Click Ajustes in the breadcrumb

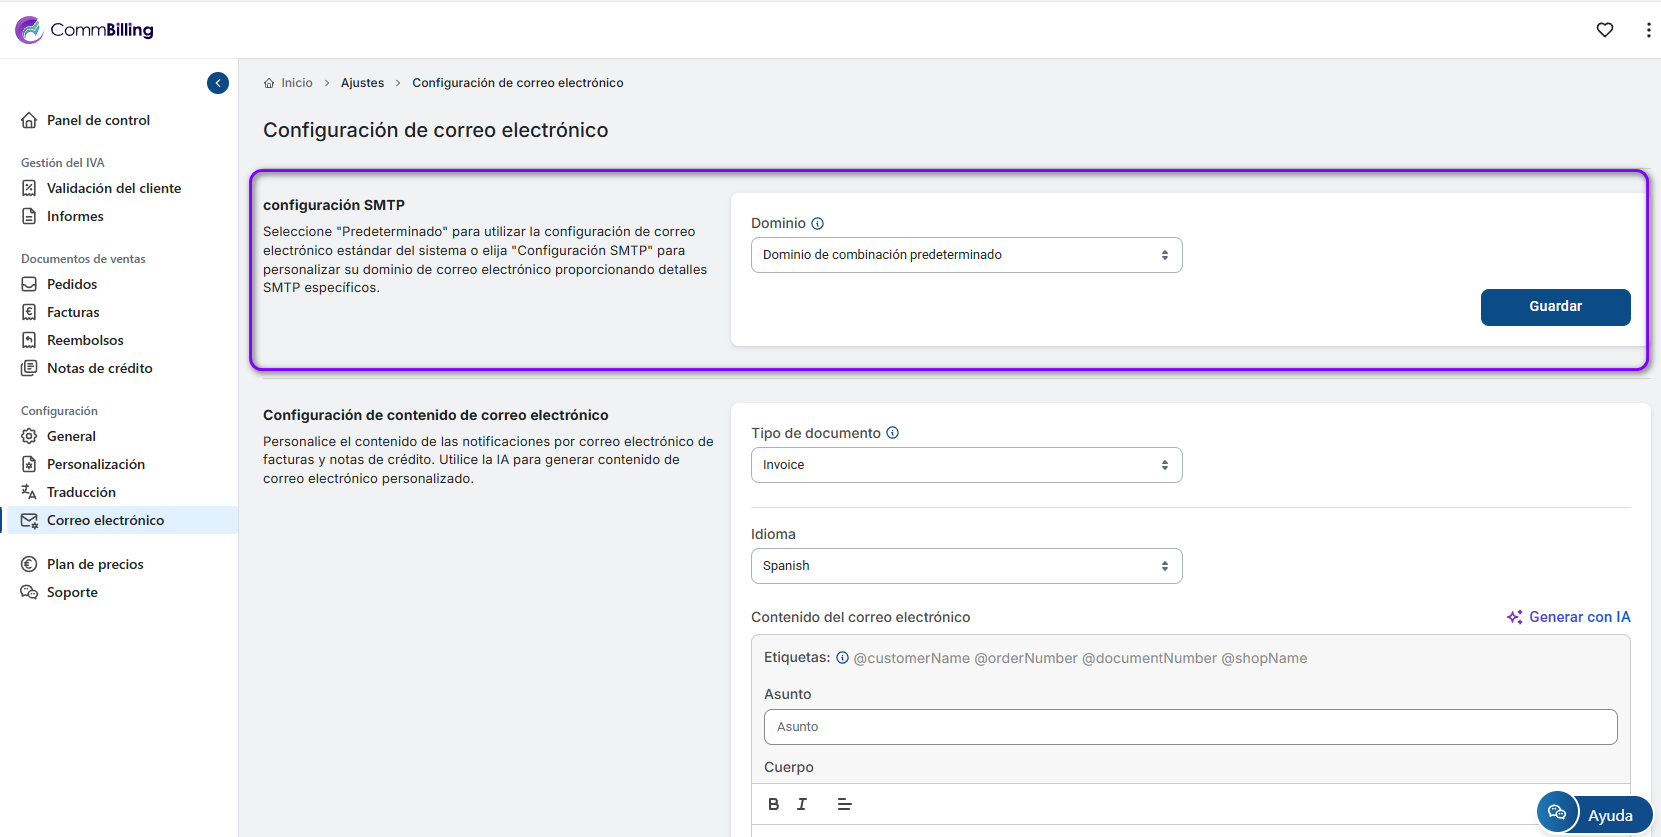(362, 83)
